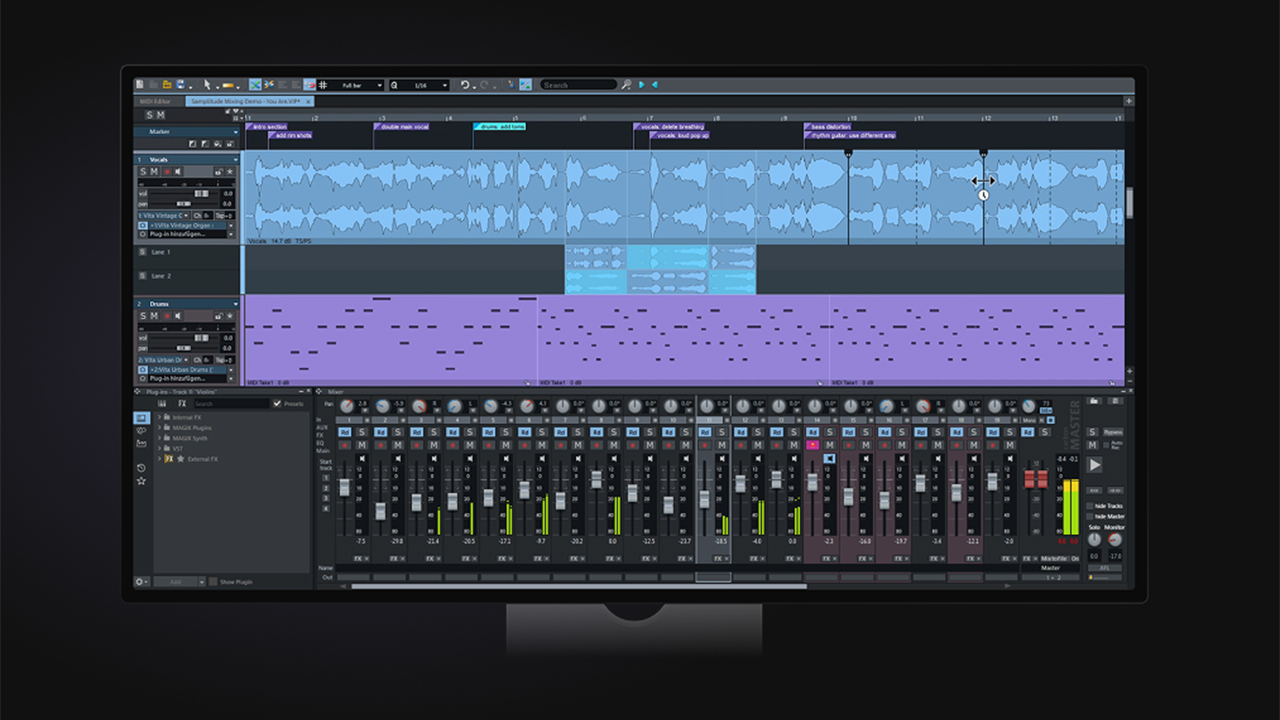
Task: Check the Show Plugin checkbox
Action: point(213,582)
